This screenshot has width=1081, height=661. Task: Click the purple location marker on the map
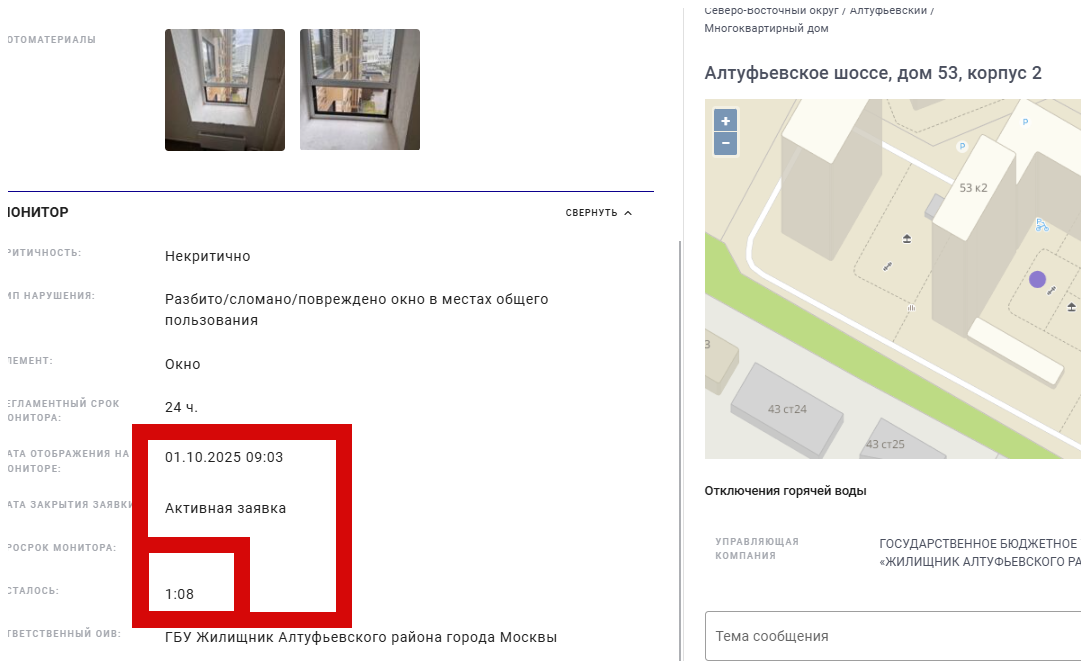(1037, 279)
